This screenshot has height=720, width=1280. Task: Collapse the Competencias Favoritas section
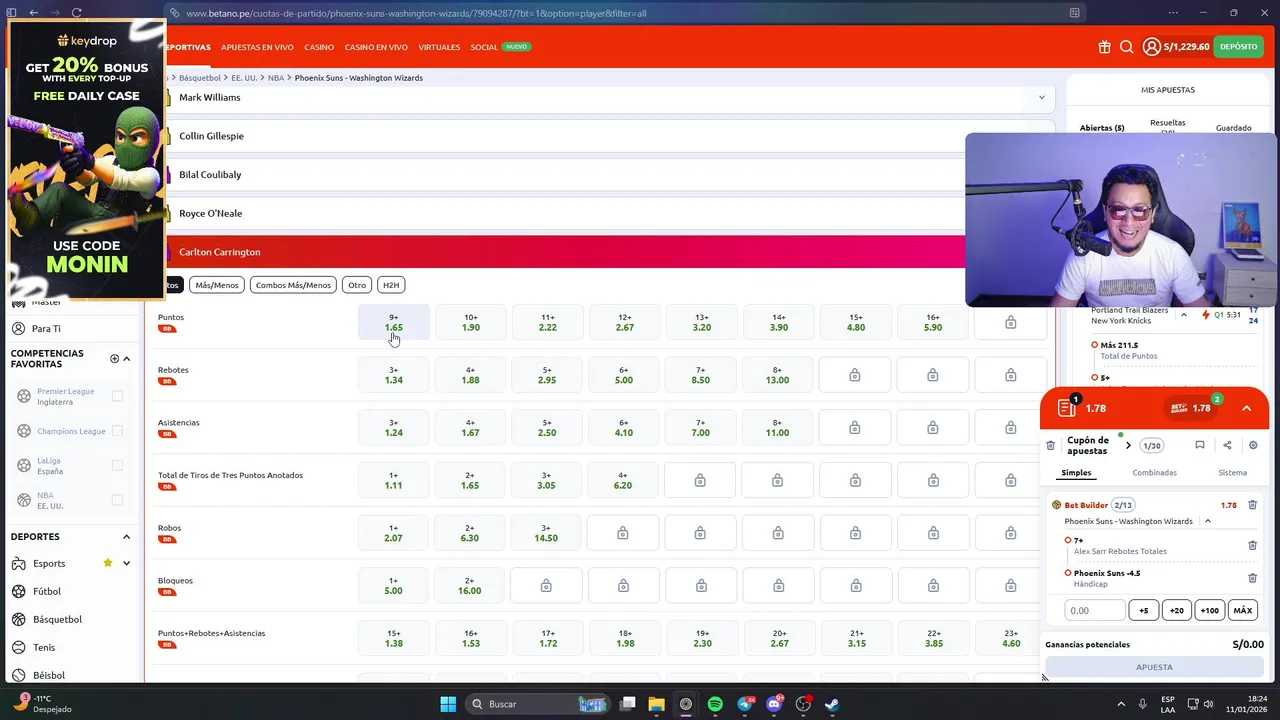[126, 358]
